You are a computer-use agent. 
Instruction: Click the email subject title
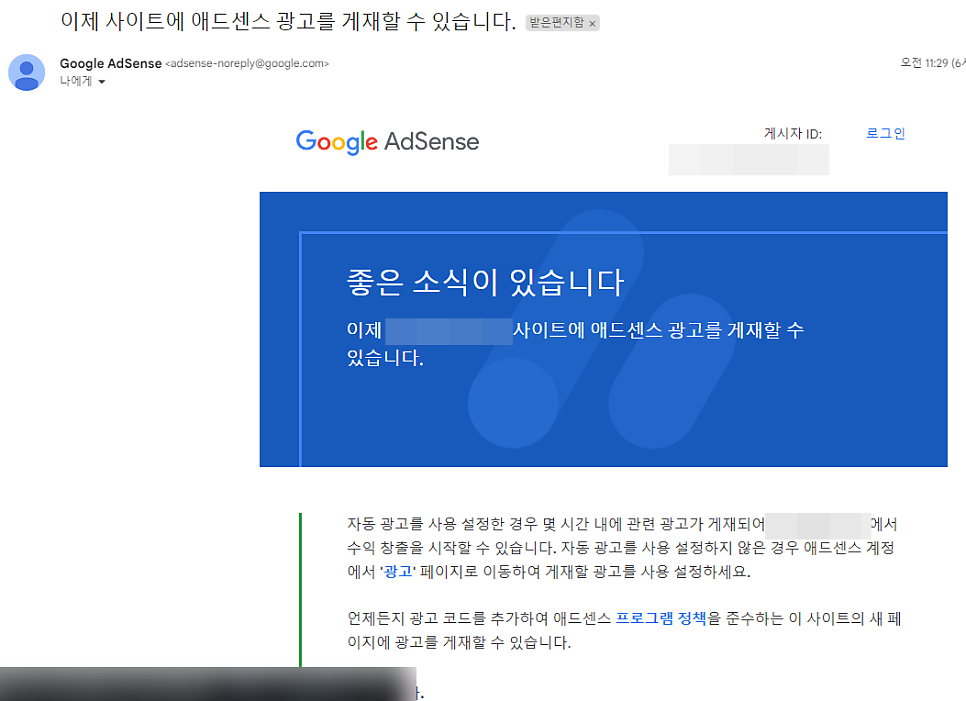click(288, 22)
